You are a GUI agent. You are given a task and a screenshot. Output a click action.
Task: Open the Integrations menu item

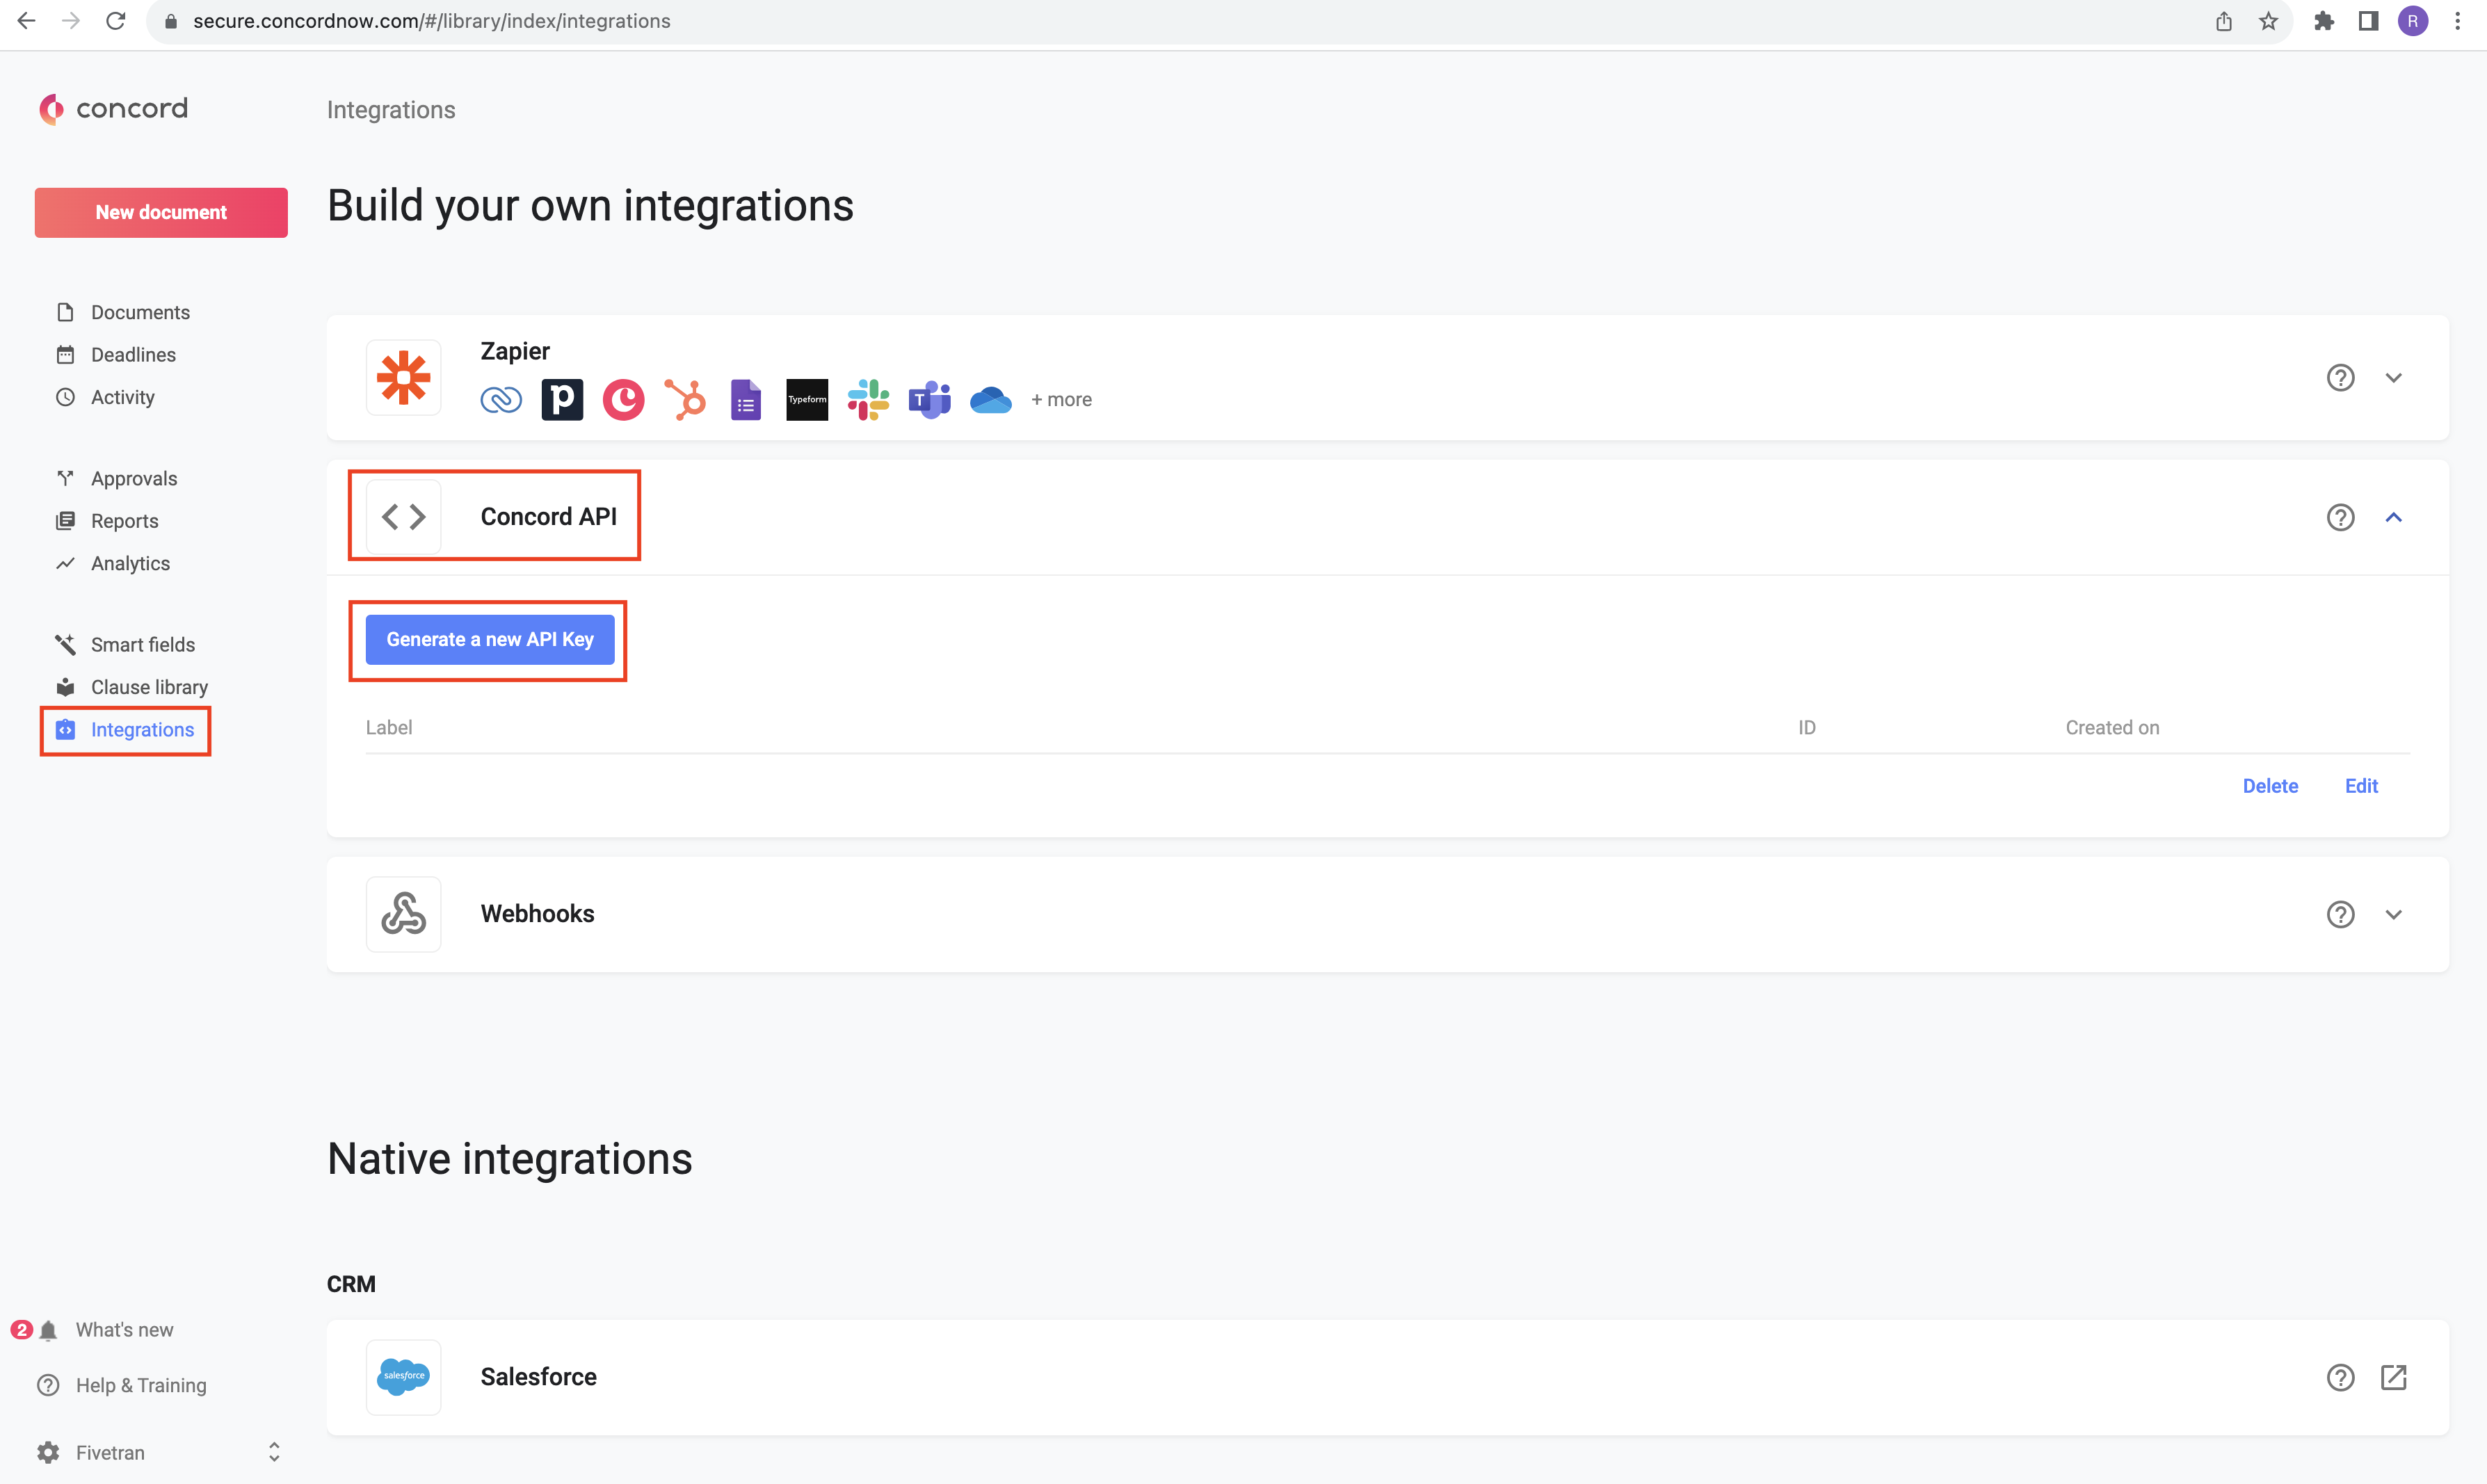(141, 729)
